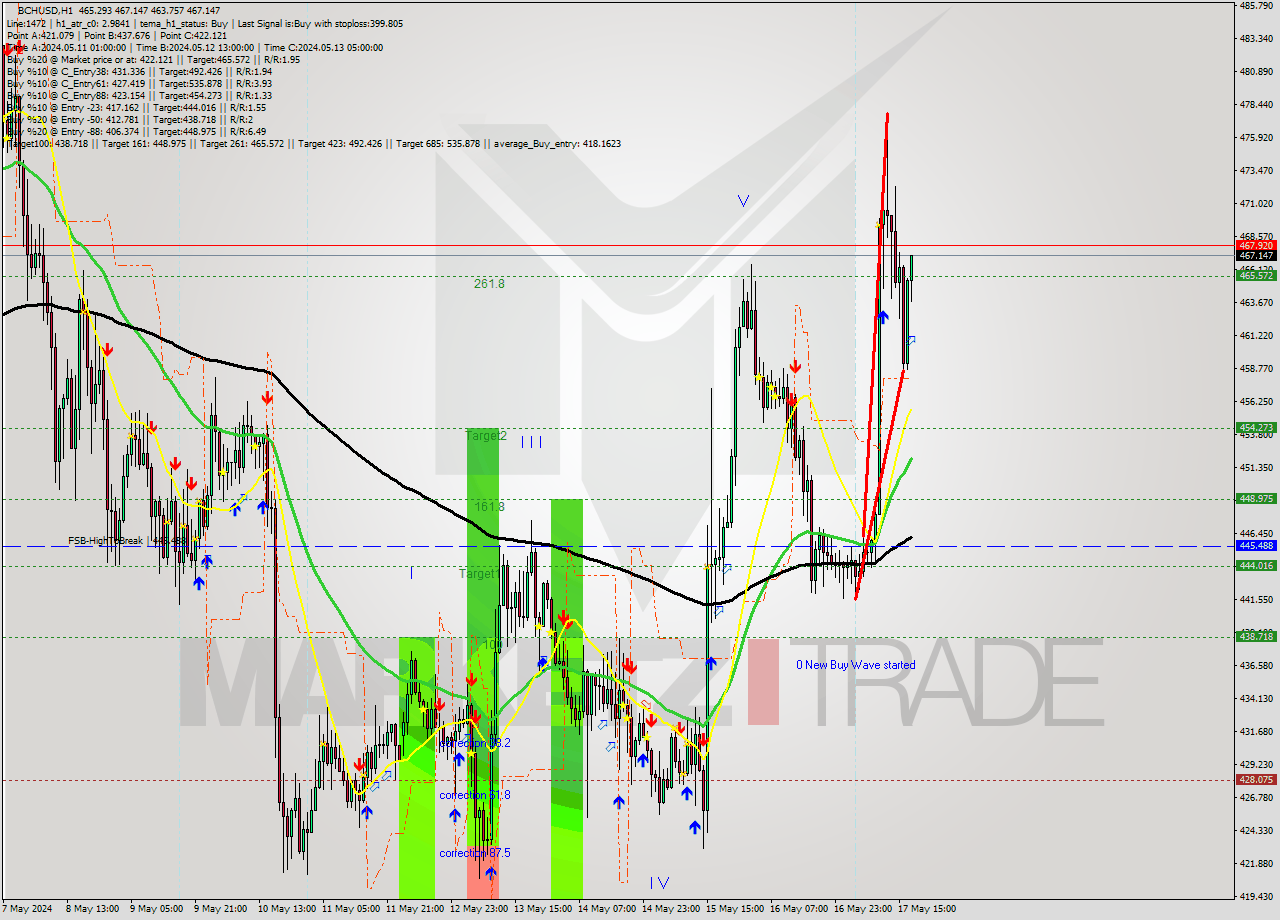Click the green 438.718 price label
Image resolution: width=1280 pixels, height=920 pixels.
[1255, 637]
